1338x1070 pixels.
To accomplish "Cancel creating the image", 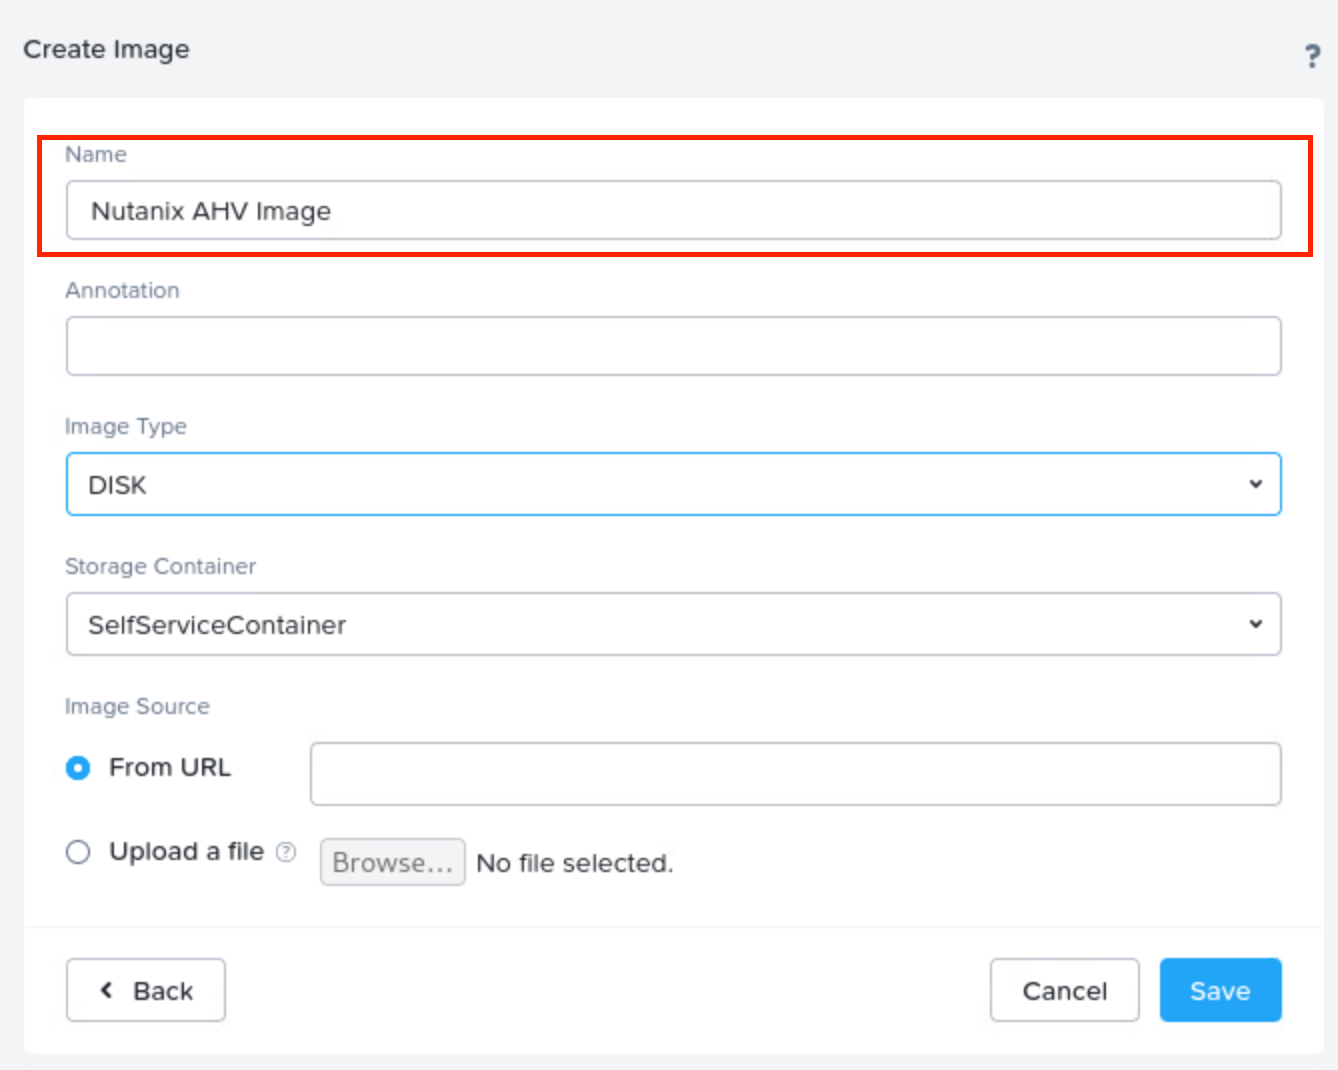I will point(1064,990).
